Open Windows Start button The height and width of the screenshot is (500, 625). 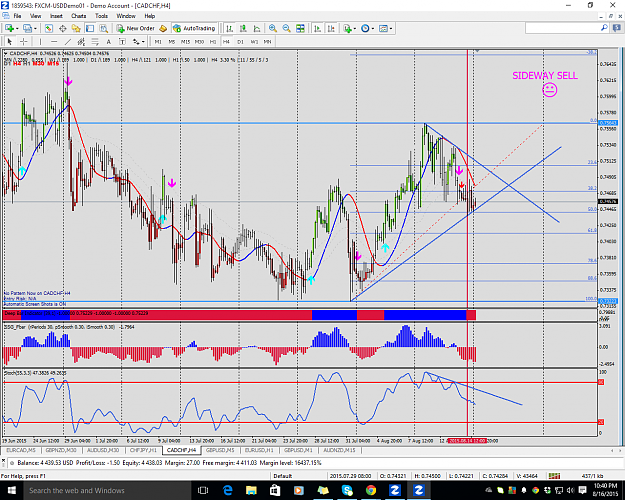point(11,490)
